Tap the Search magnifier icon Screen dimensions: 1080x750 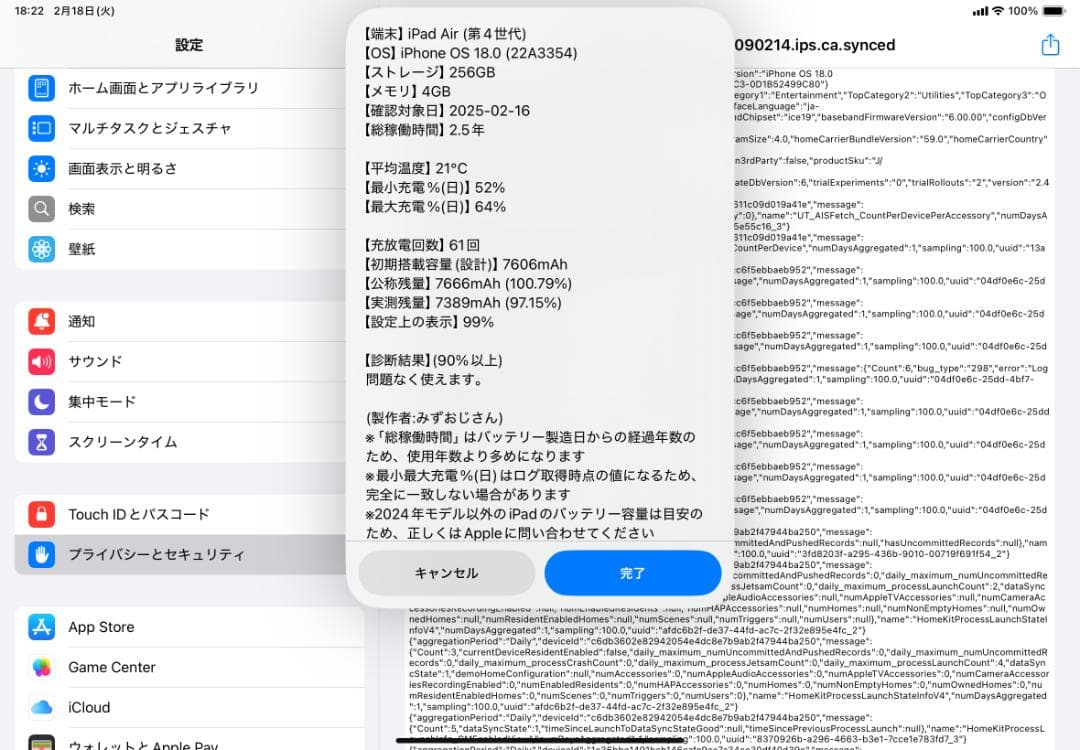click(42, 208)
